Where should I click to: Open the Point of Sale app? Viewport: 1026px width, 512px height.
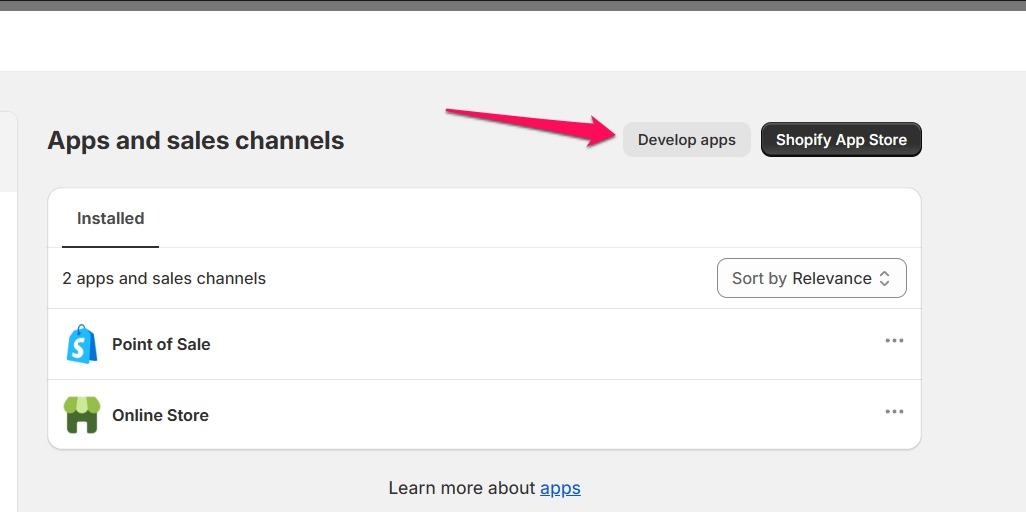pyautogui.click(x=161, y=344)
